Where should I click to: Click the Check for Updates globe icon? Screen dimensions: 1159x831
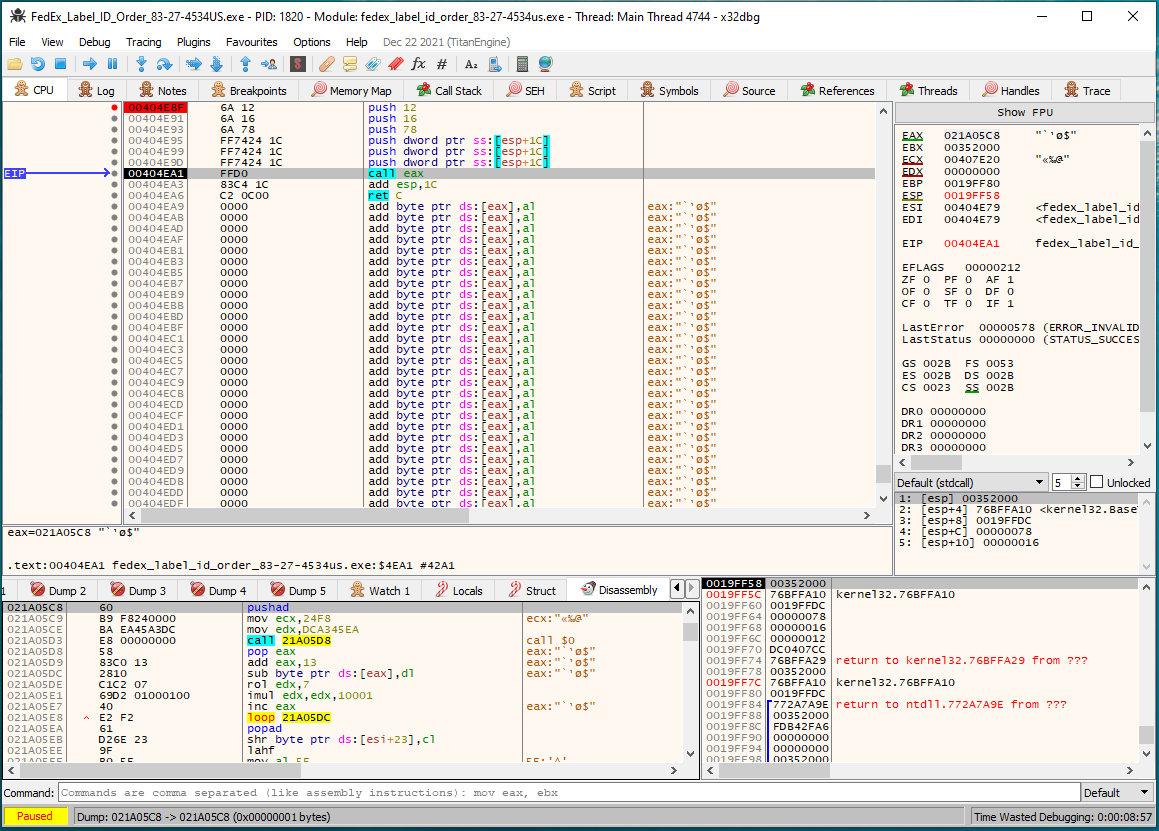(545, 64)
